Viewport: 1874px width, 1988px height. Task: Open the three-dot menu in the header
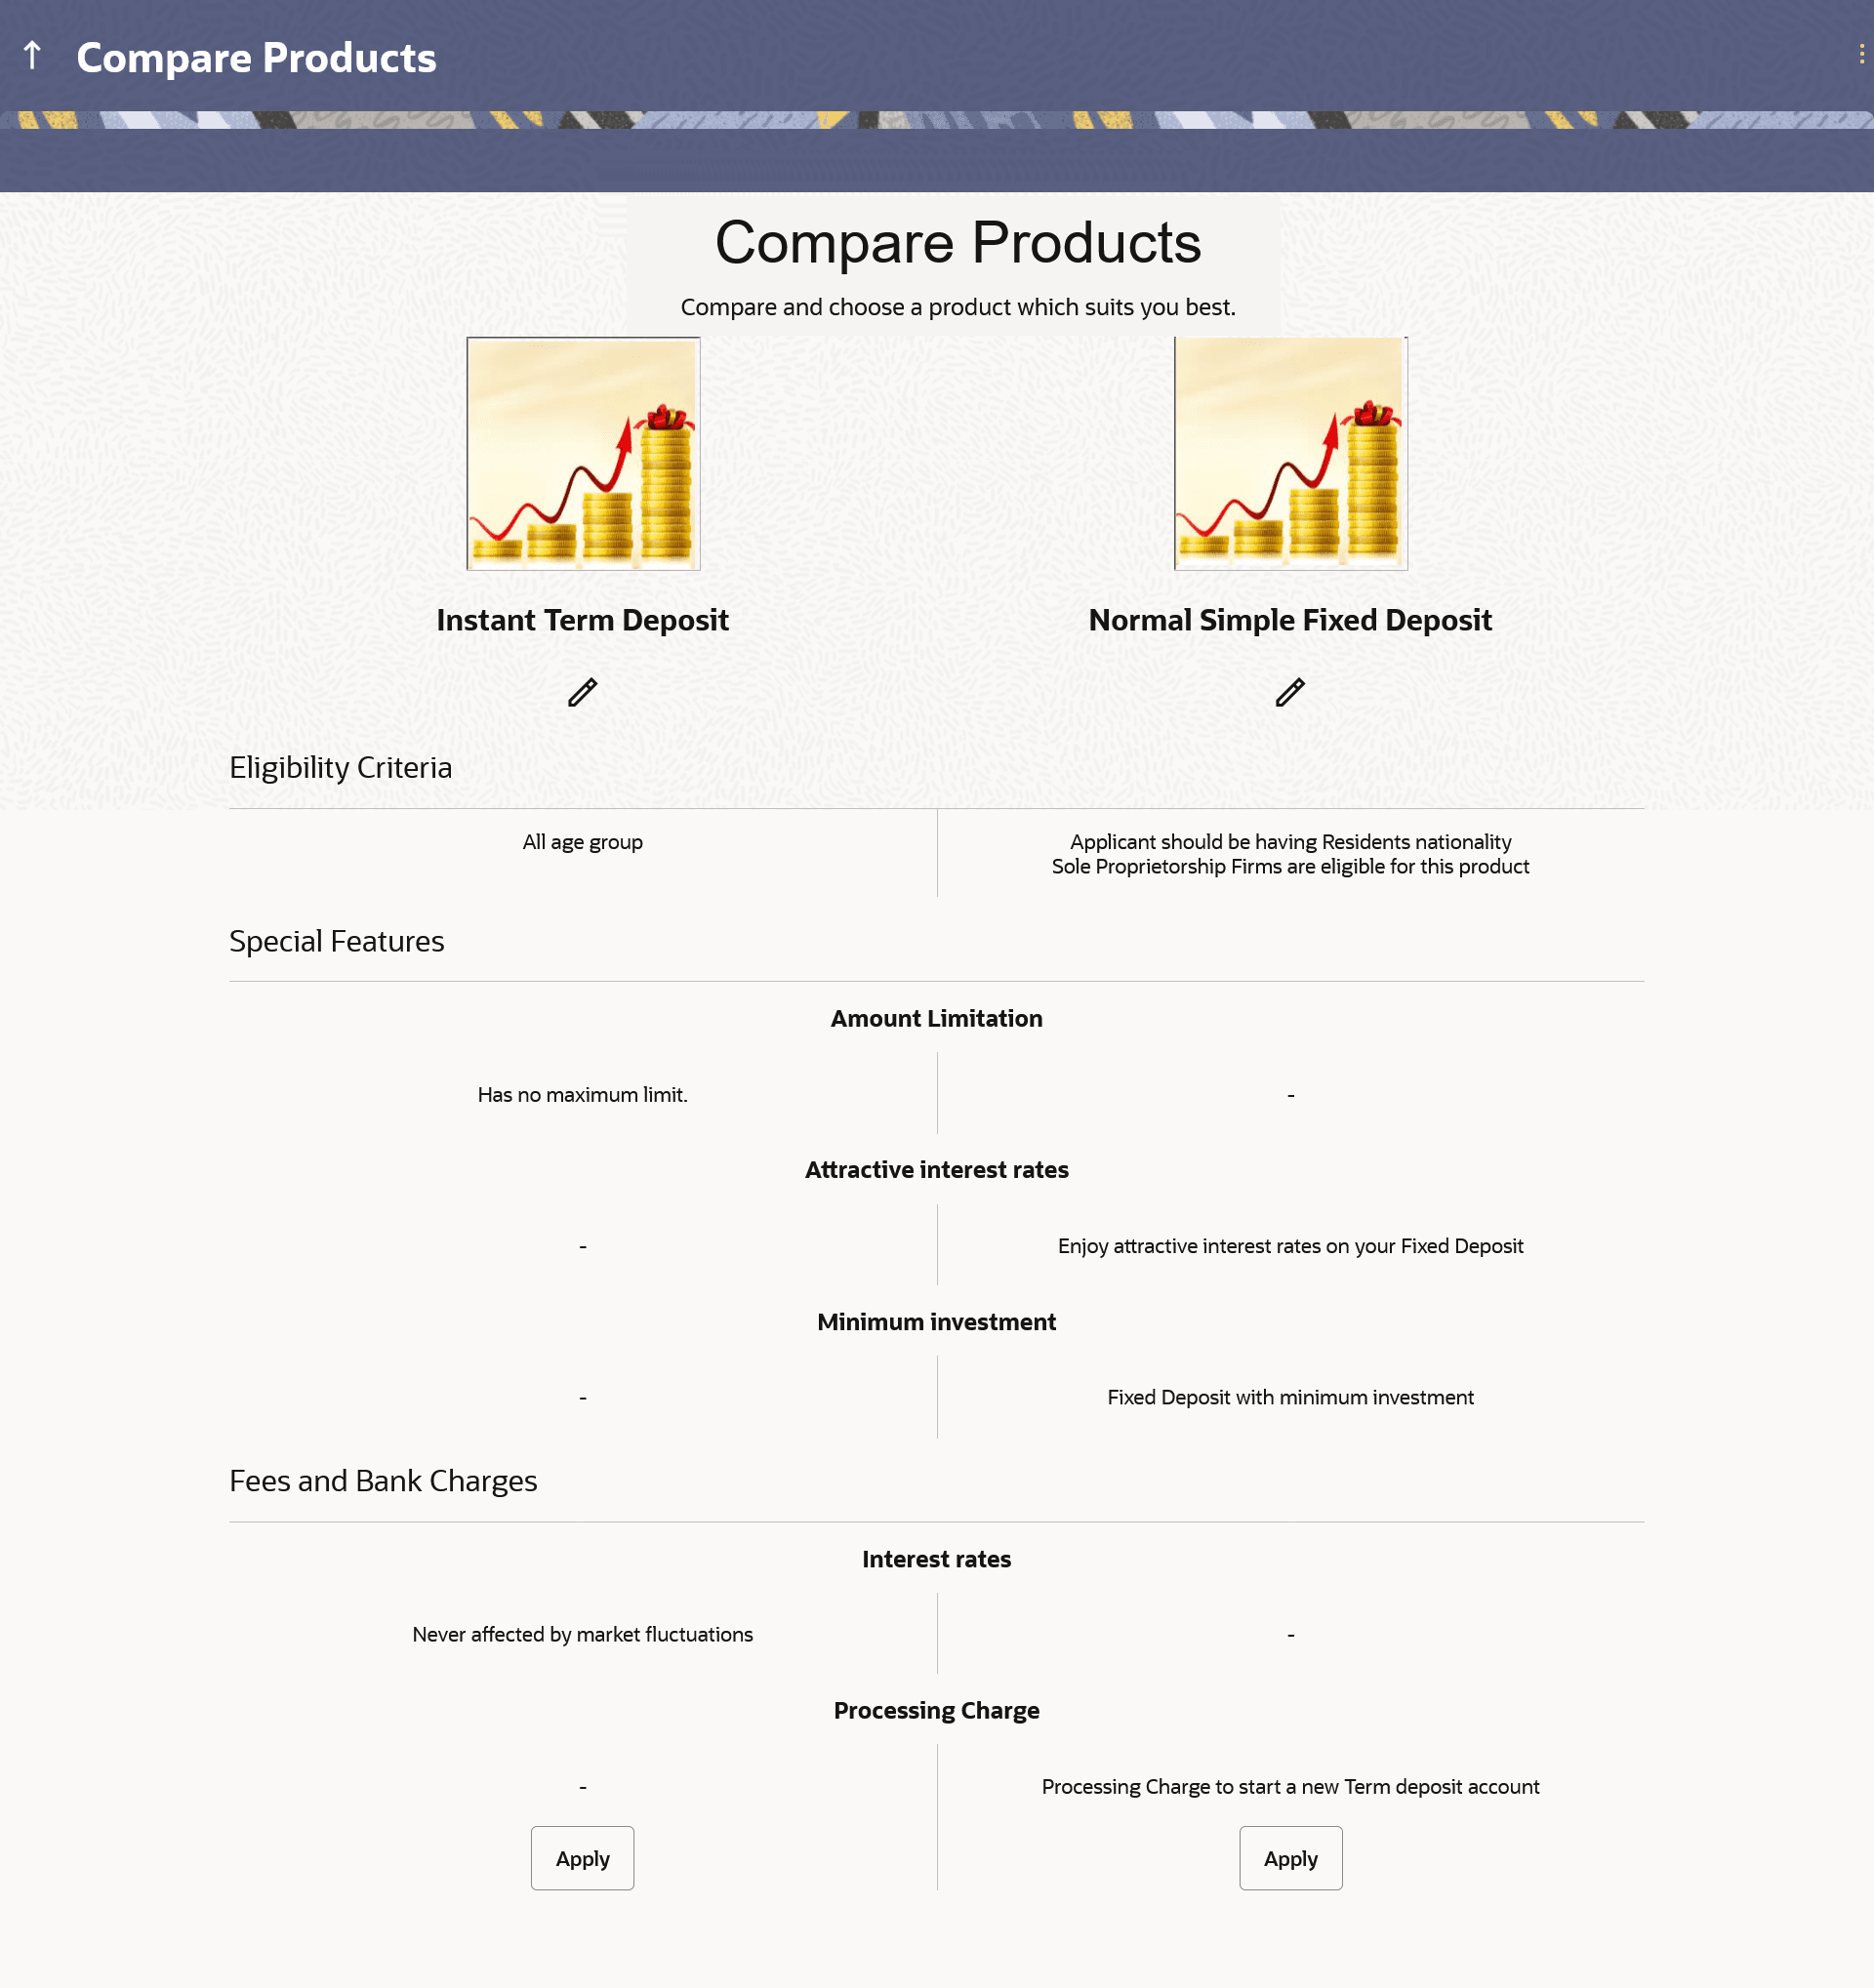pyautogui.click(x=1861, y=54)
